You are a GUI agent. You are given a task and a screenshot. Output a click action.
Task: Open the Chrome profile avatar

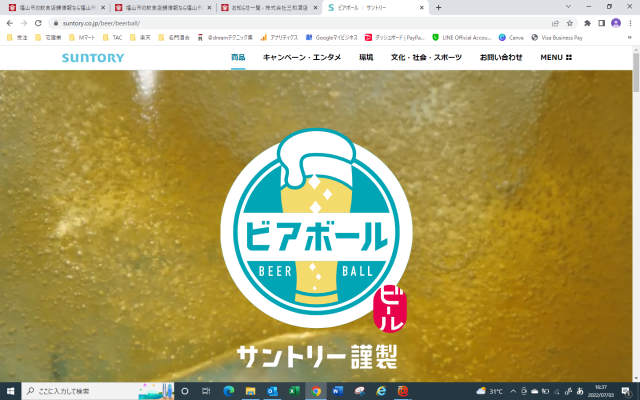pyautogui.click(x=616, y=23)
